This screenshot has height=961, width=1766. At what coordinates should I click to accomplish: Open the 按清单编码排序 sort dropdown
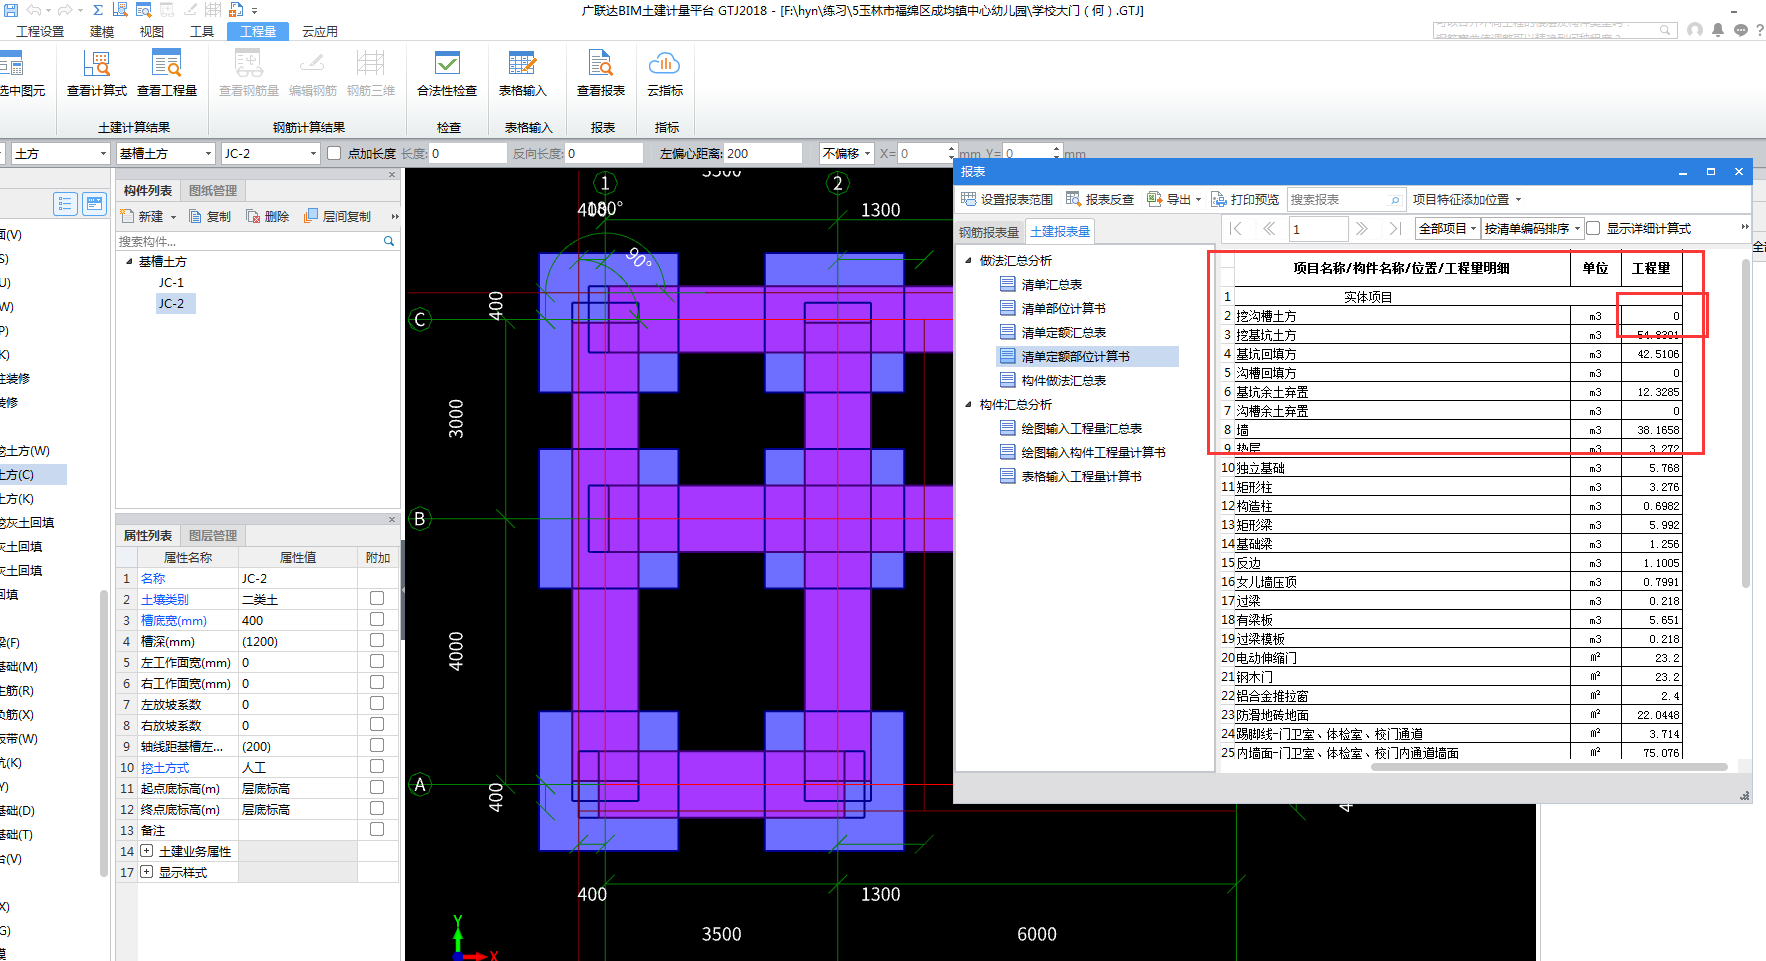(1533, 229)
